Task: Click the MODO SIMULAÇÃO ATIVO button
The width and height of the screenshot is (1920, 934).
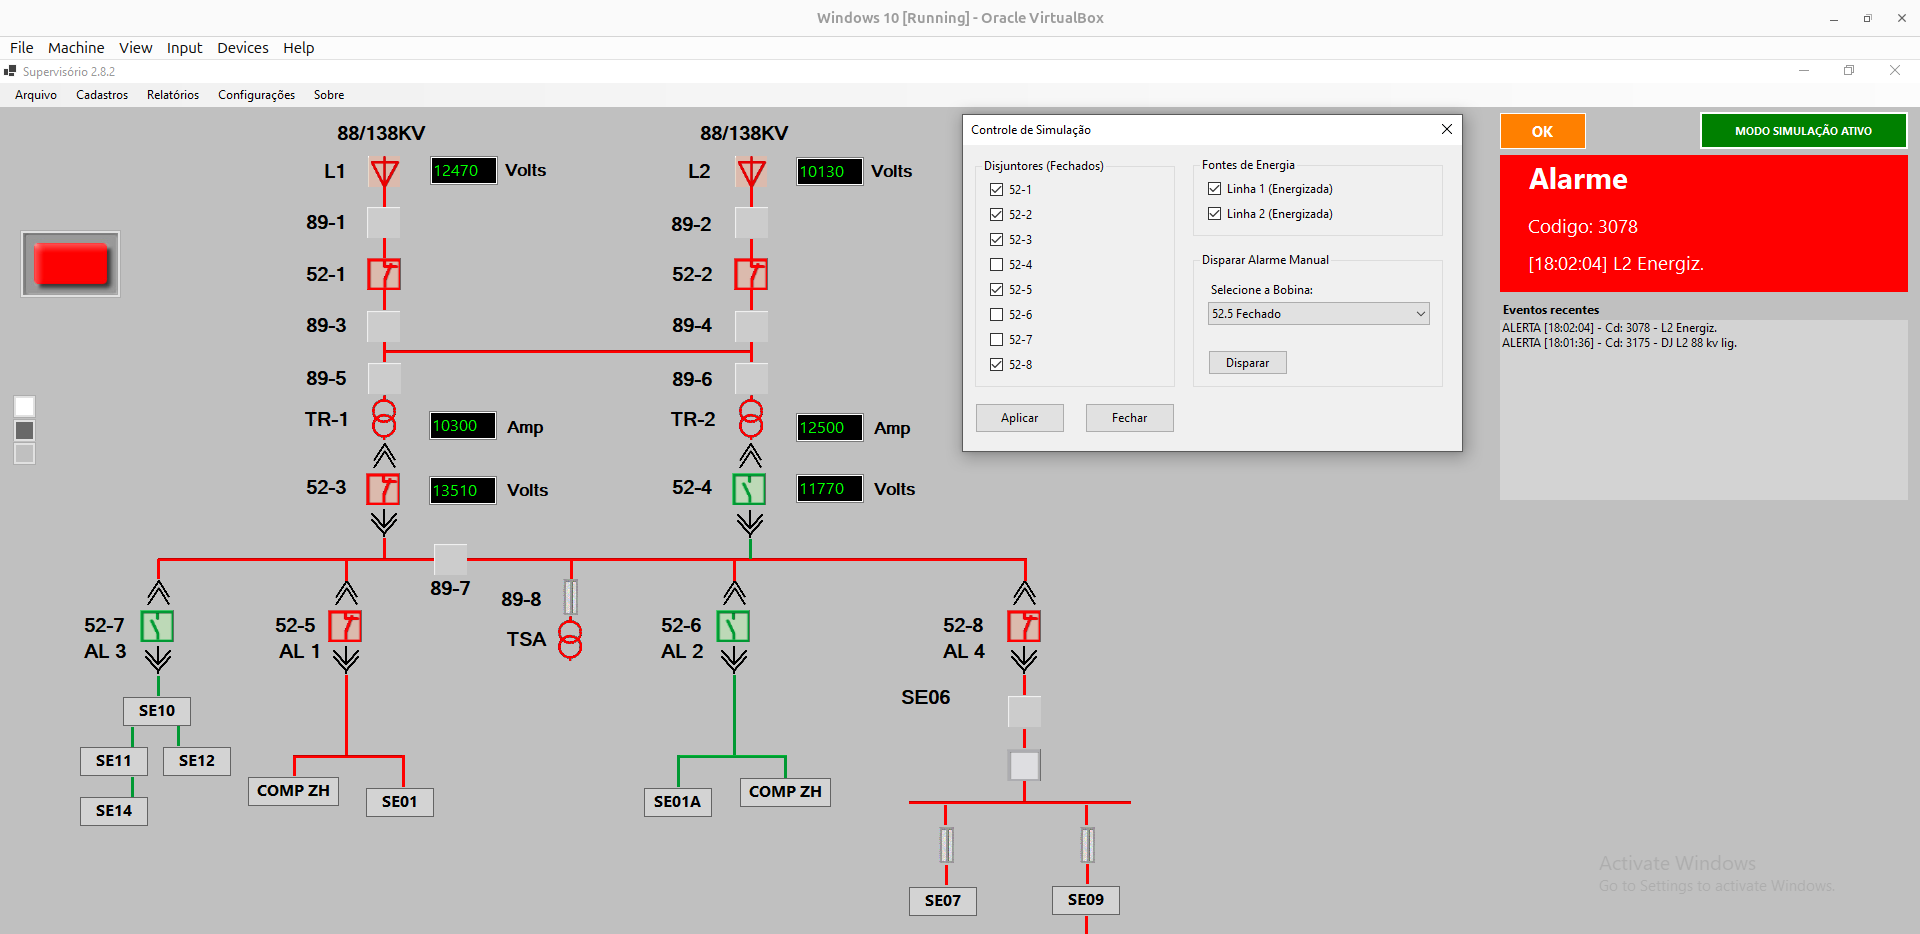Action: click(x=1804, y=131)
